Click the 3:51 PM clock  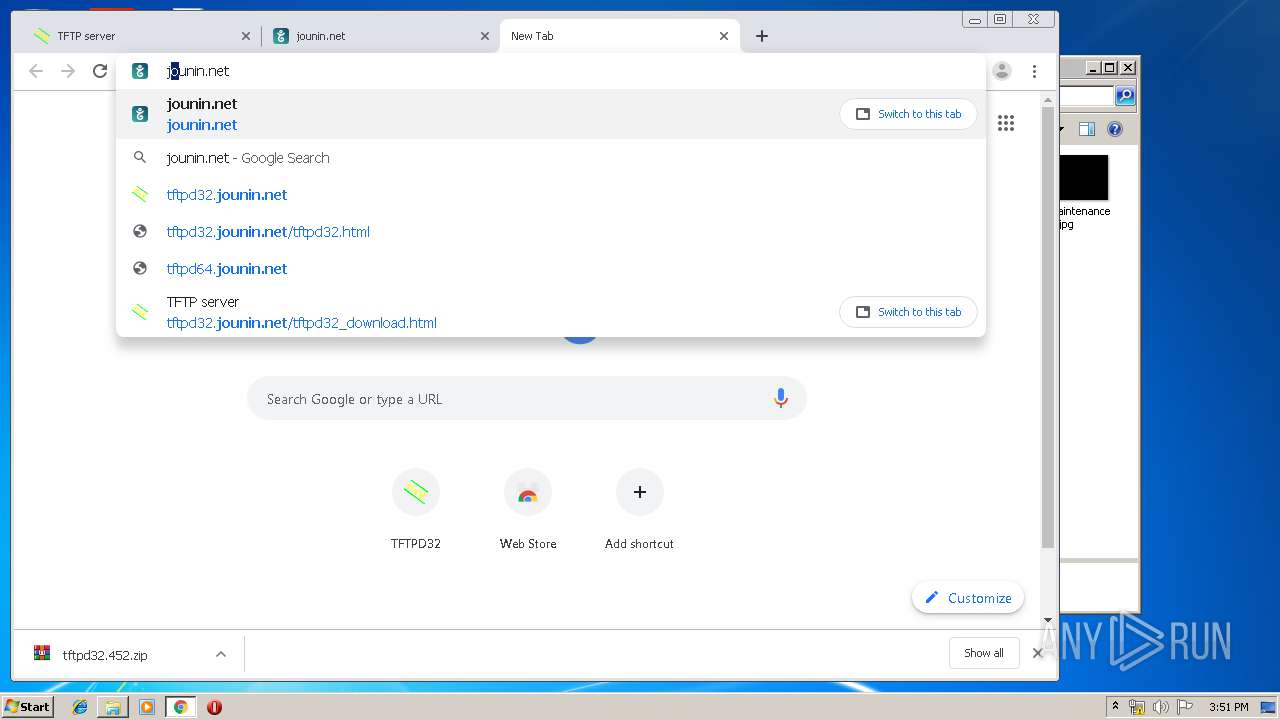pos(1229,707)
